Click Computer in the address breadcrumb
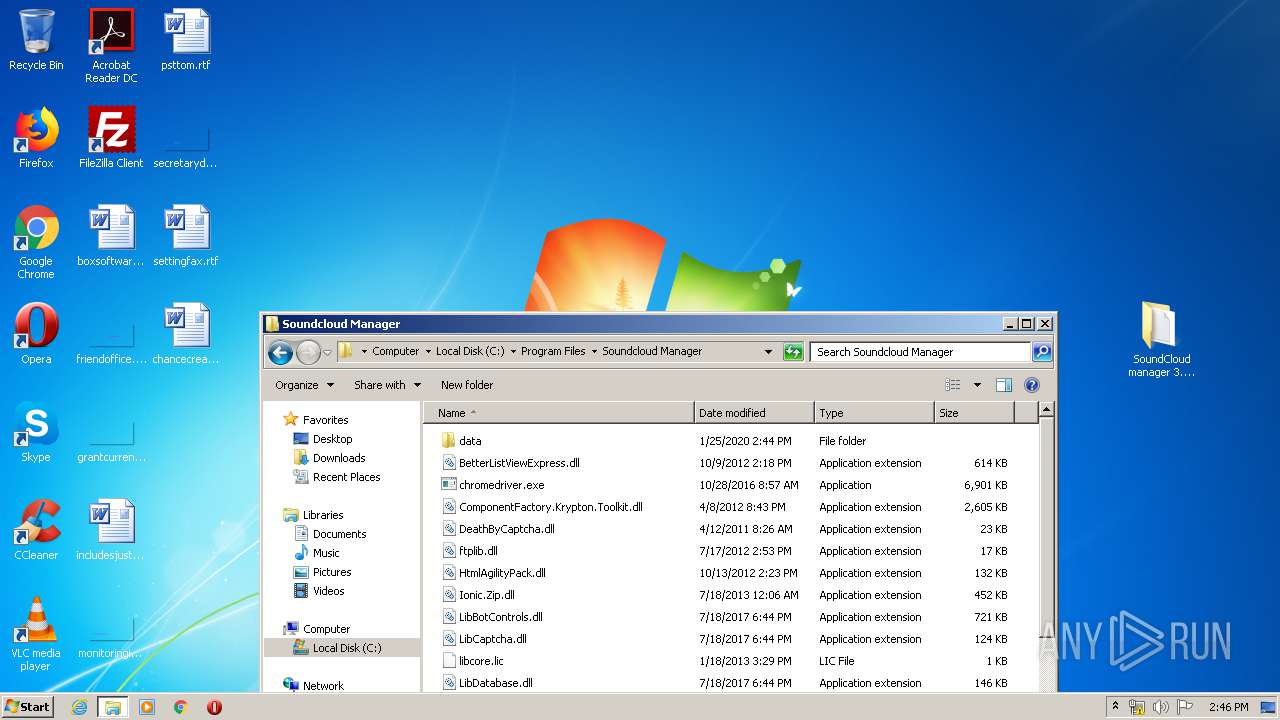 pos(396,352)
